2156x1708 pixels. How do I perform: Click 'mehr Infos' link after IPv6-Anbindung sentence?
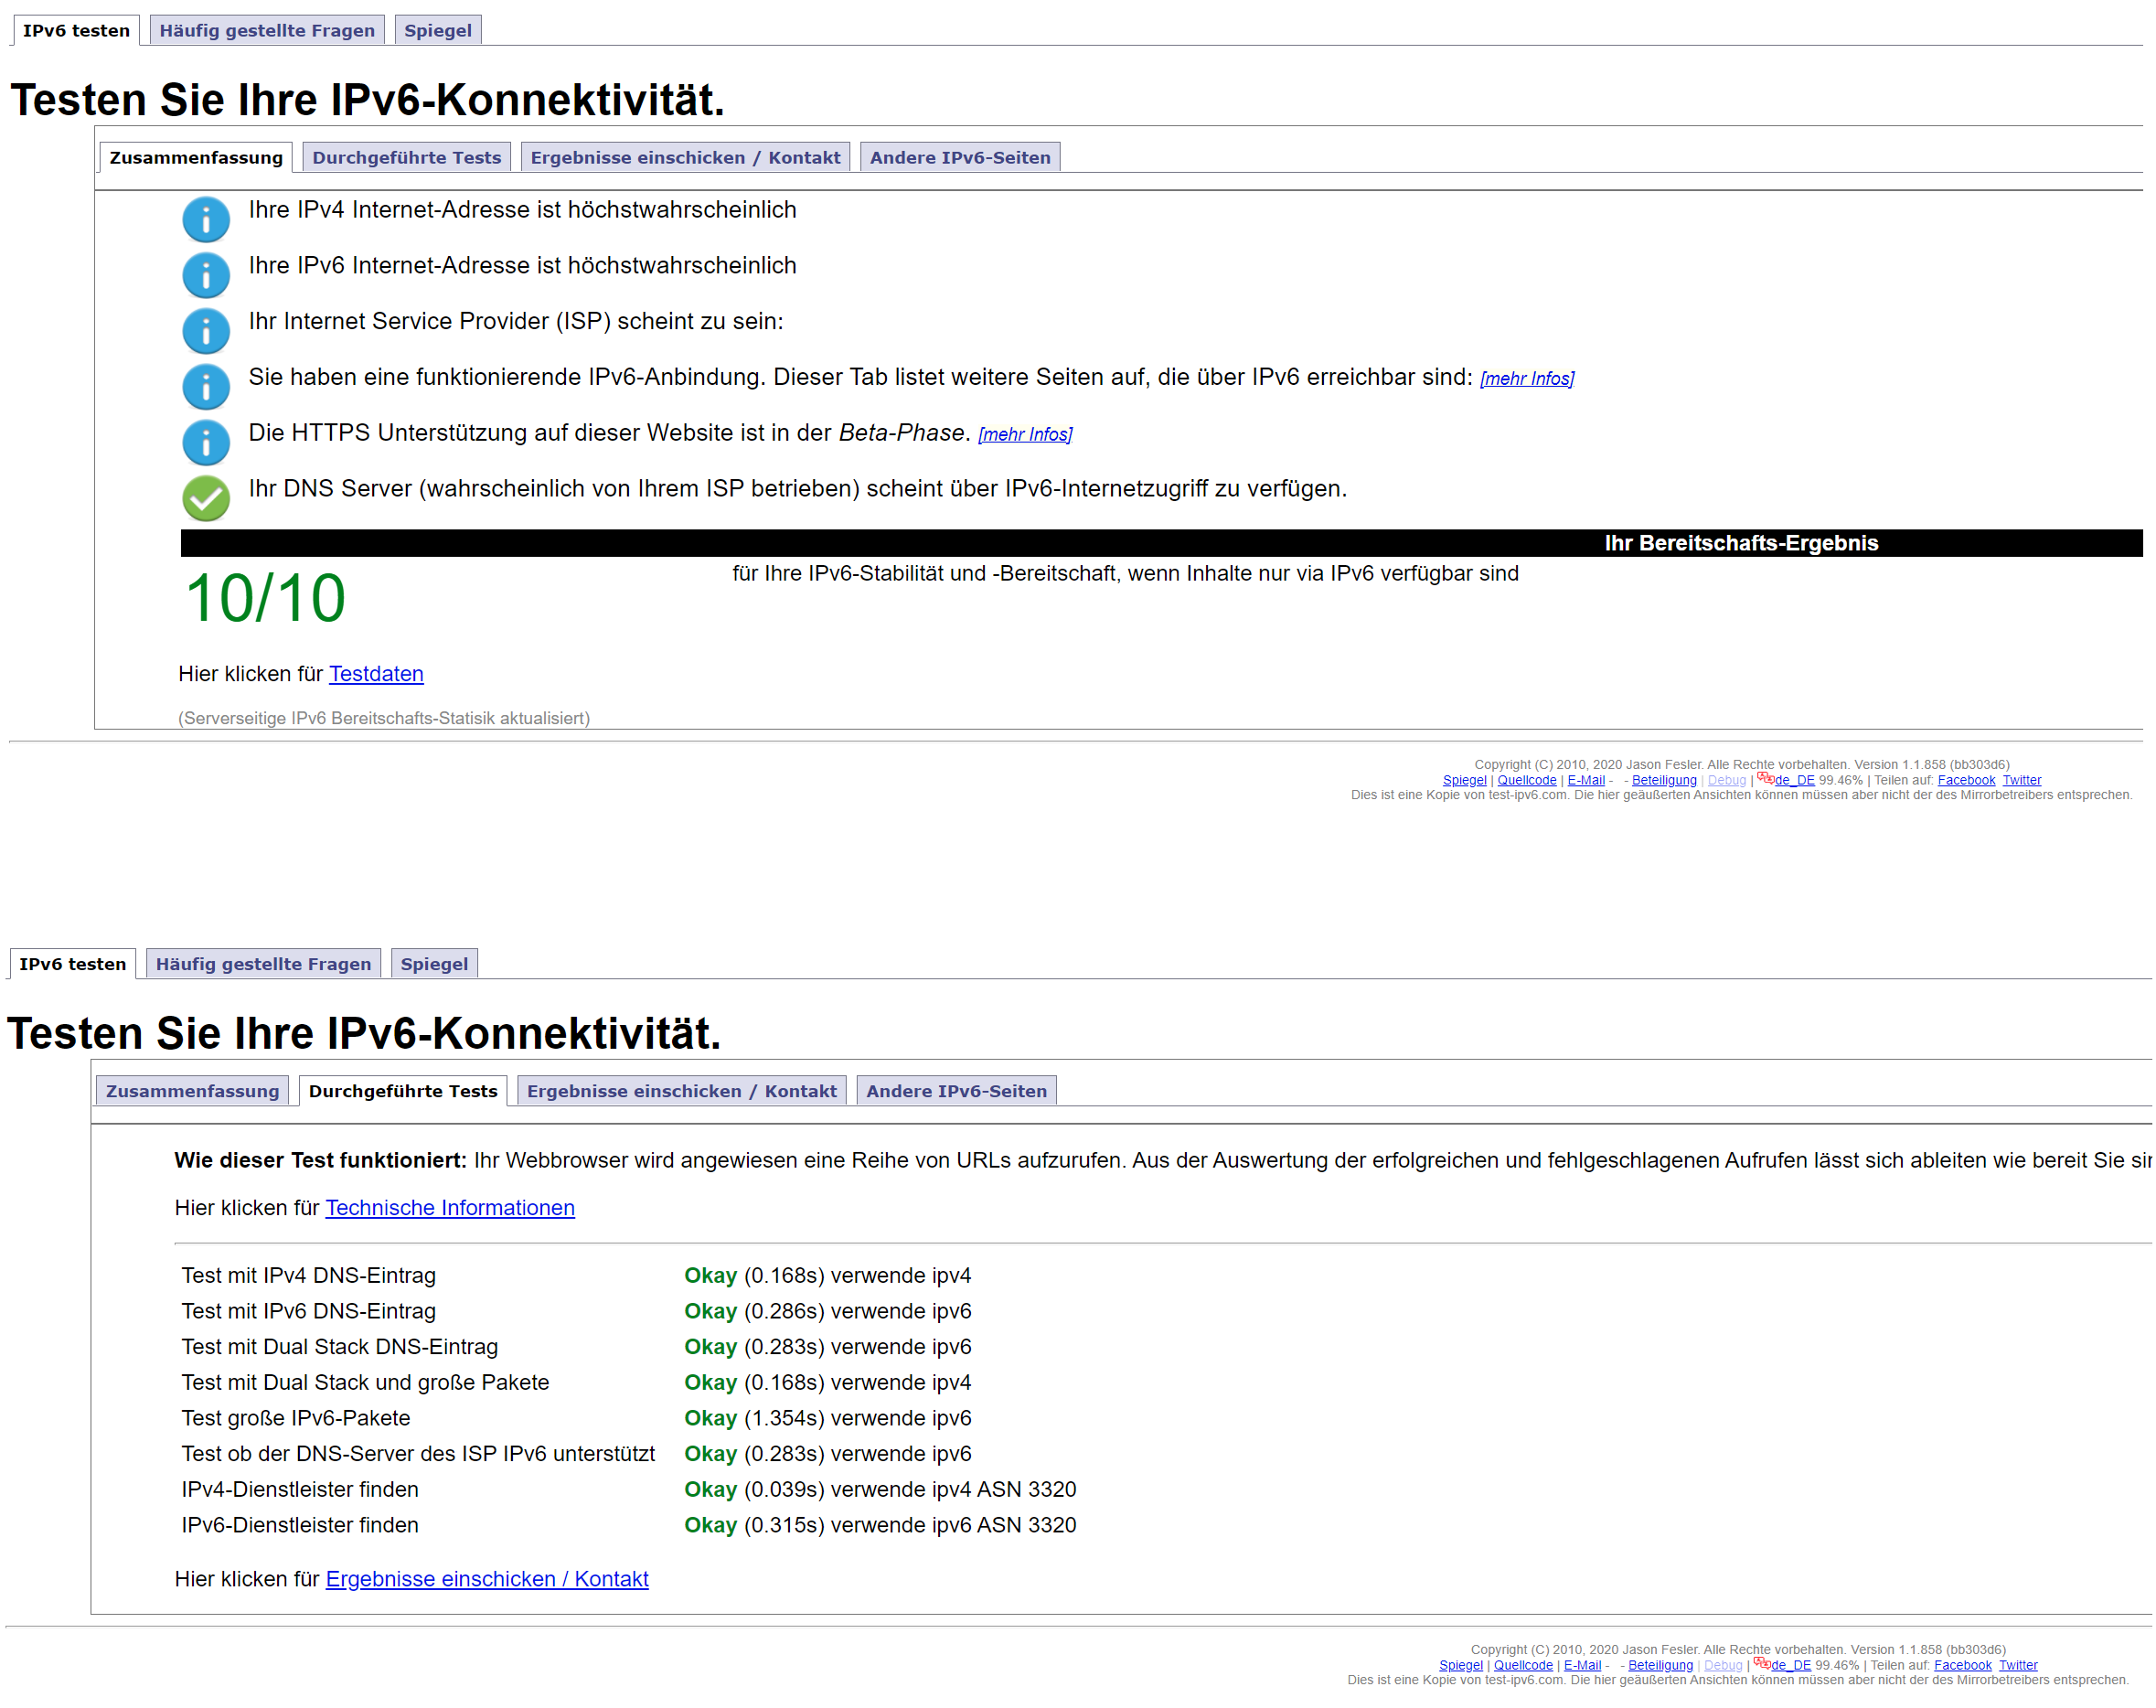(x=1526, y=379)
